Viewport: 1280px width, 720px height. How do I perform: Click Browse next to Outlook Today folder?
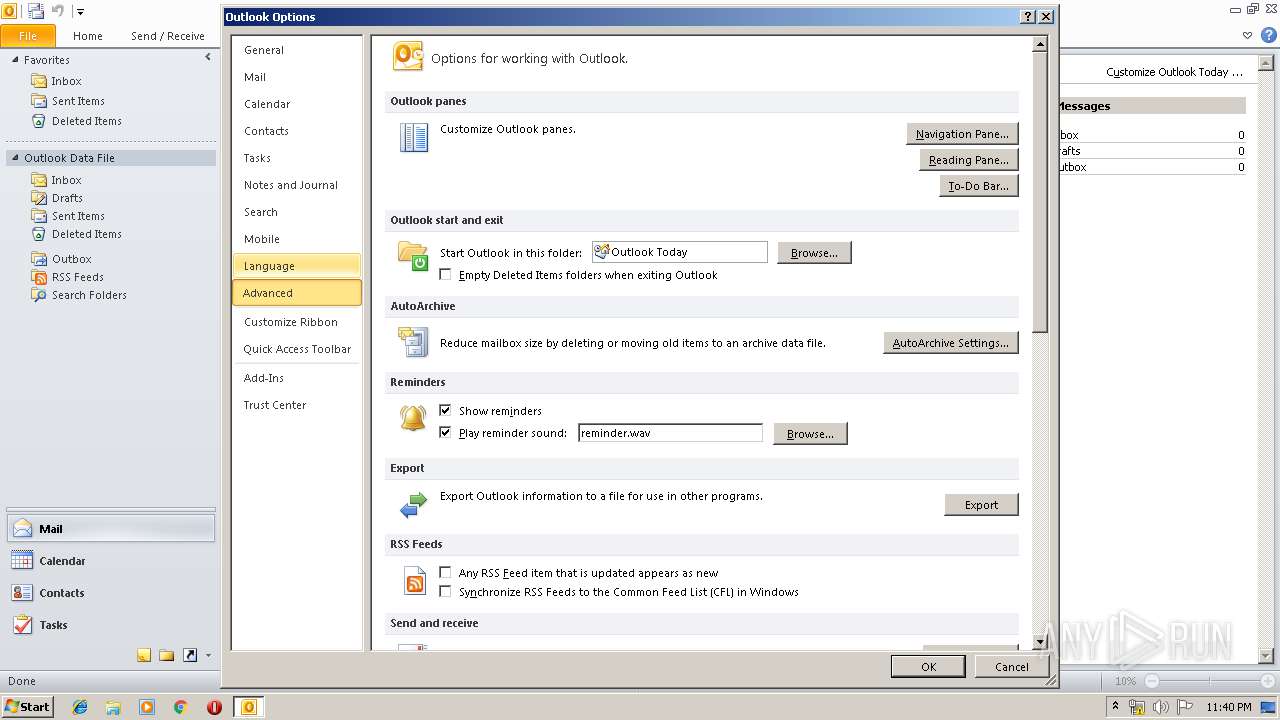pos(814,253)
